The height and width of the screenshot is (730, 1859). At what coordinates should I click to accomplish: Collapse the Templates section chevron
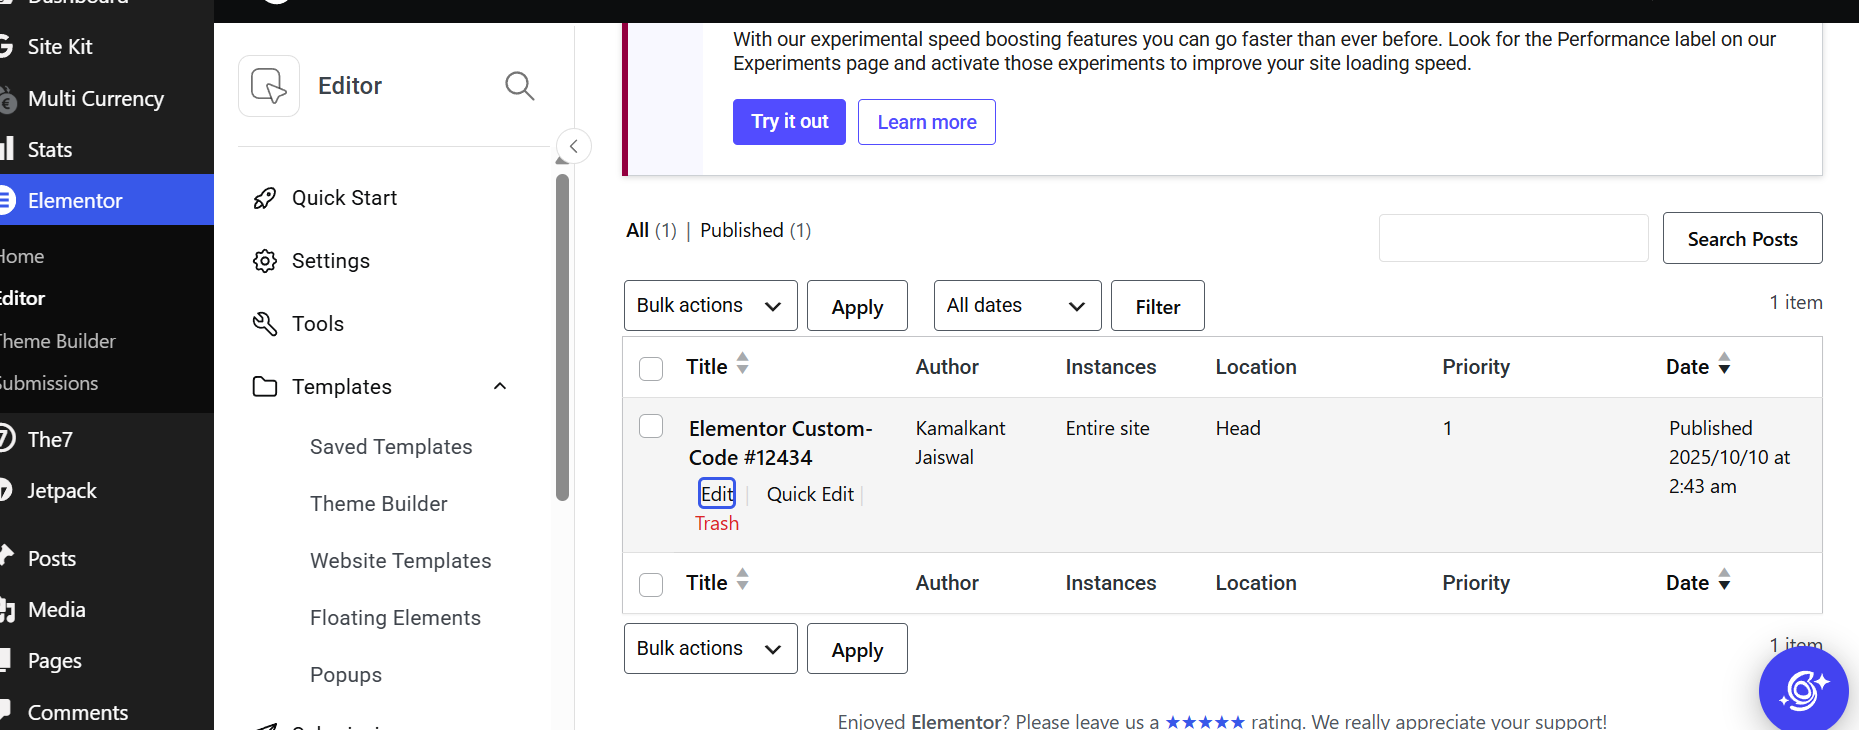[x=500, y=386]
